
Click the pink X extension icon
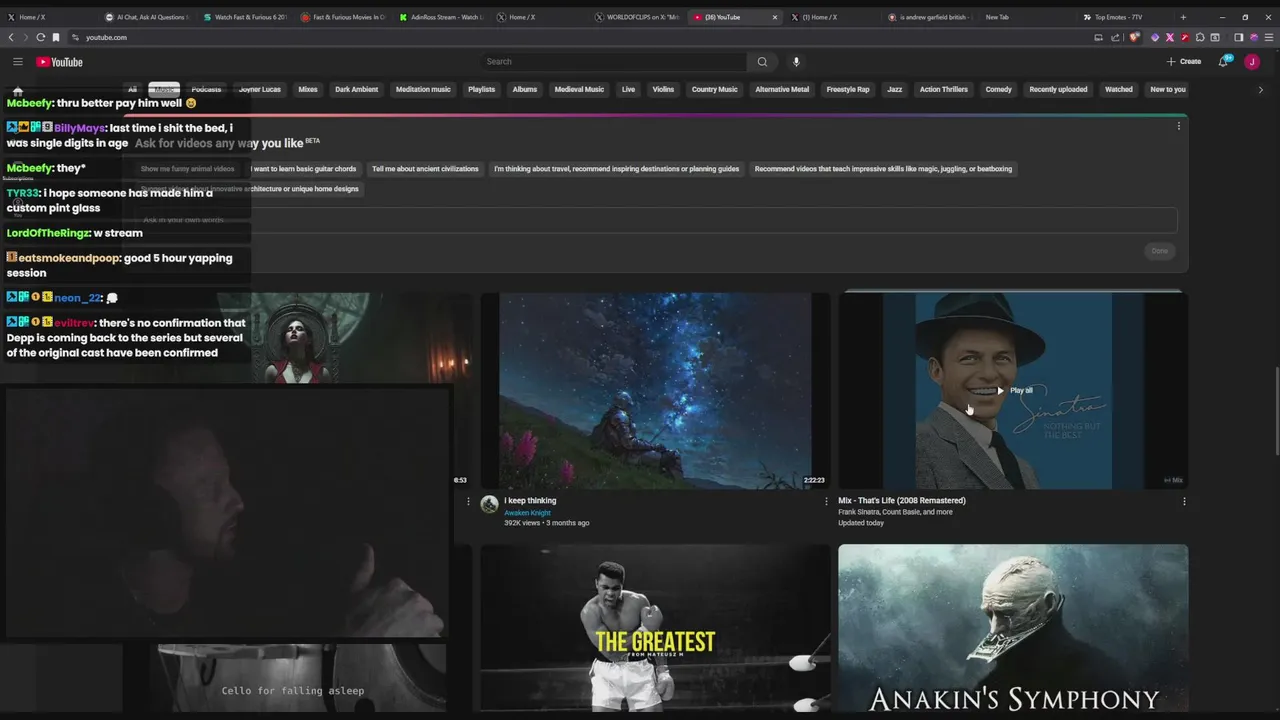(1170, 37)
